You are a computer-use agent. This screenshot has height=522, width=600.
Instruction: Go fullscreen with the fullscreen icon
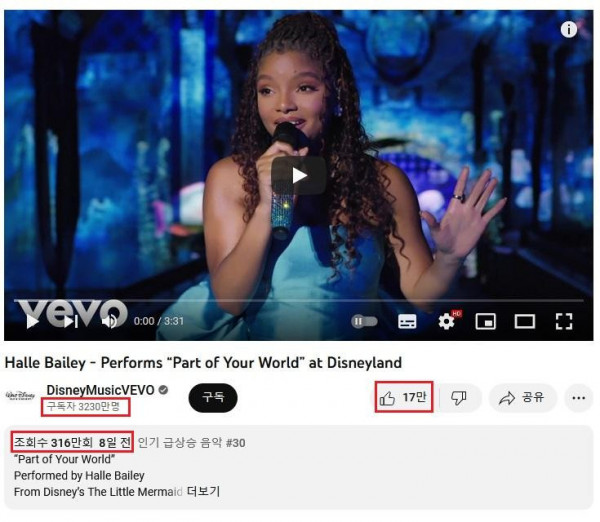pyautogui.click(x=564, y=321)
